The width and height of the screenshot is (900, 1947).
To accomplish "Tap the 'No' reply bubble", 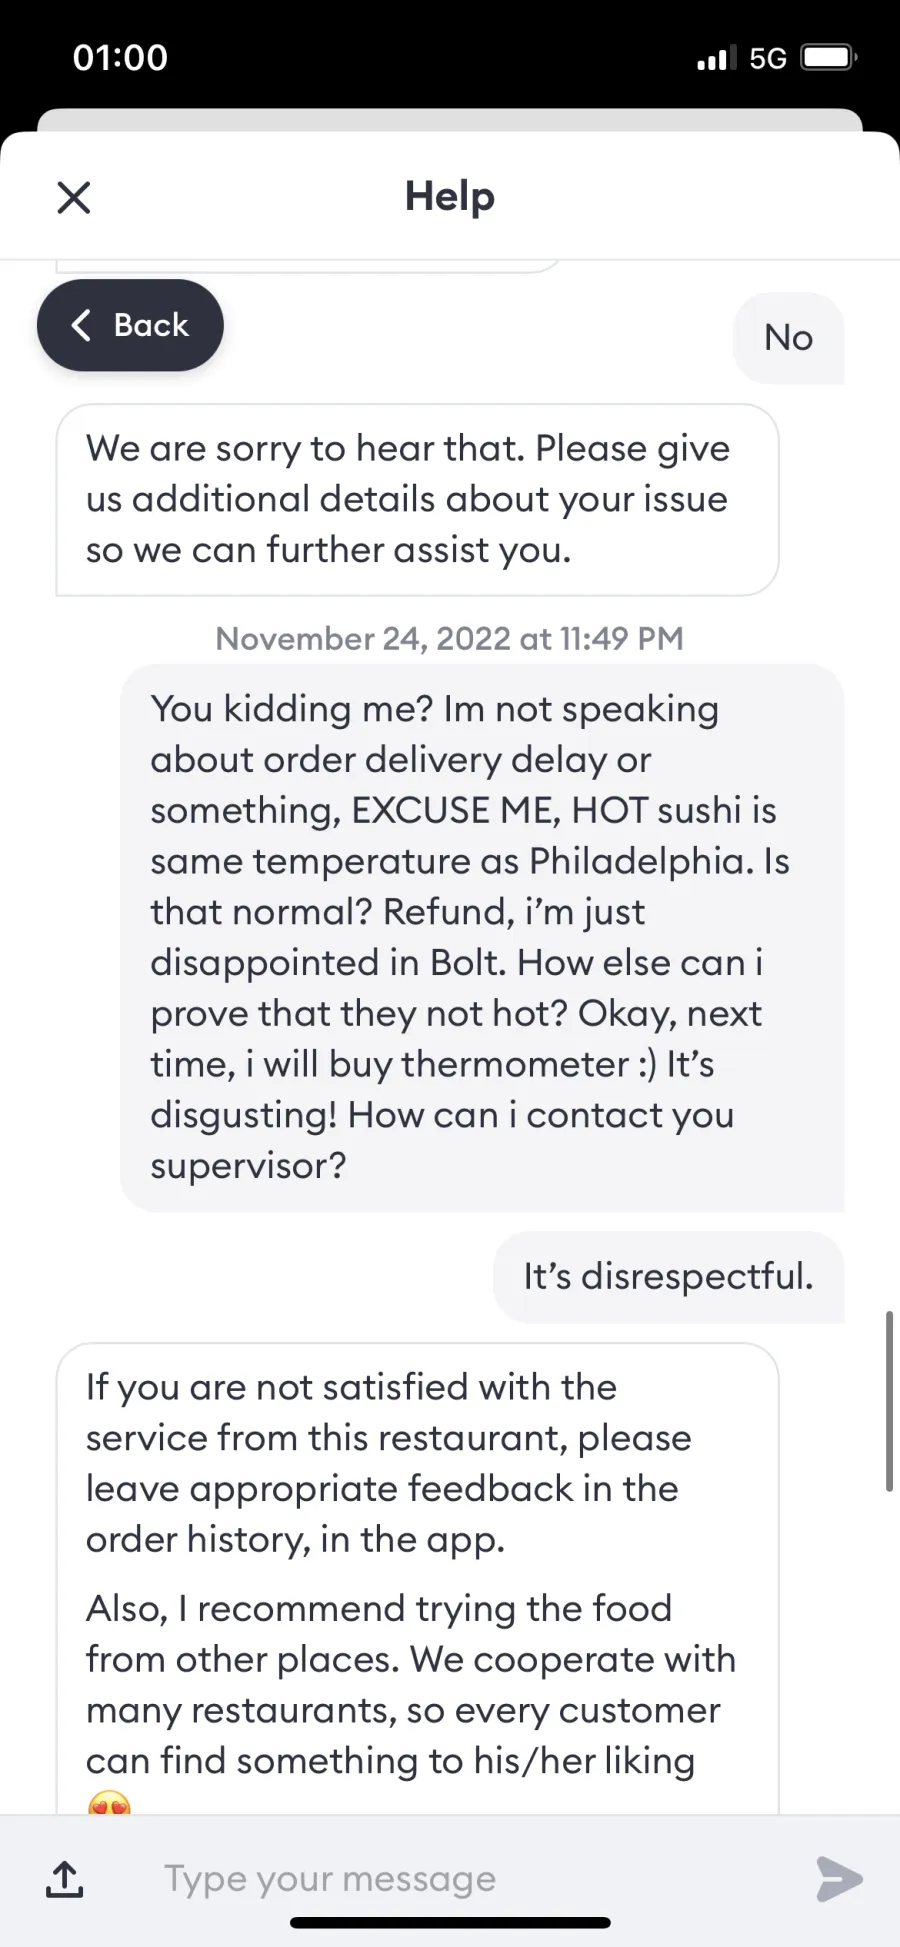I will coord(789,338).
